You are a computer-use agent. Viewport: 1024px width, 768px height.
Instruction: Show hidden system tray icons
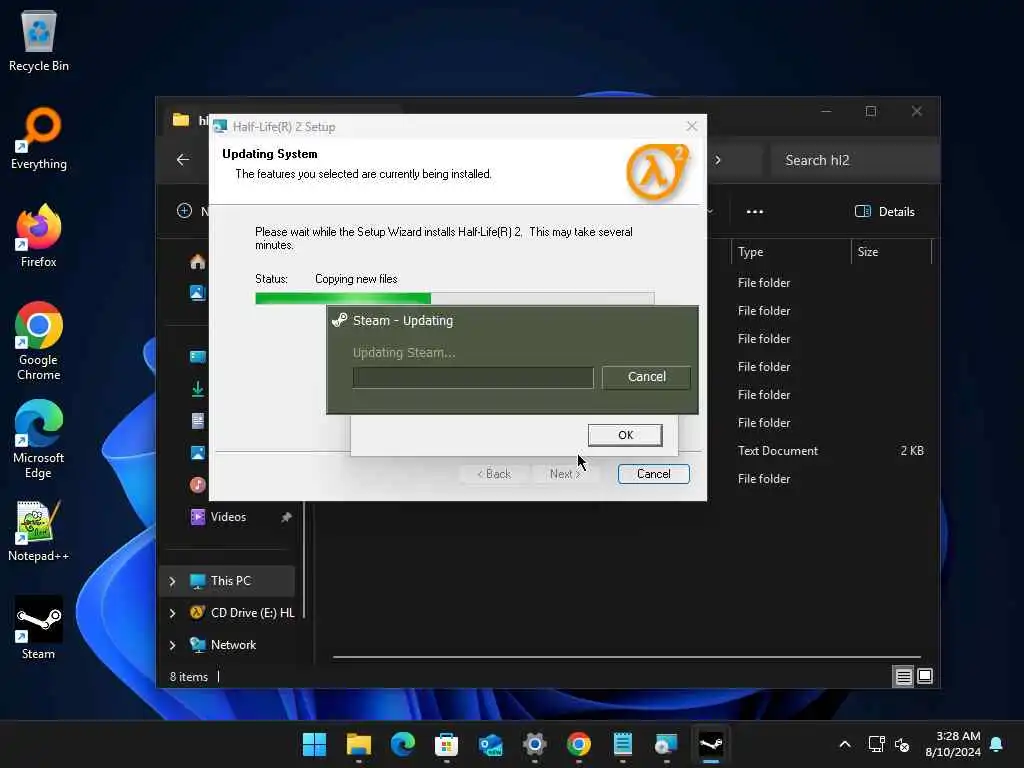pos(844,744)
